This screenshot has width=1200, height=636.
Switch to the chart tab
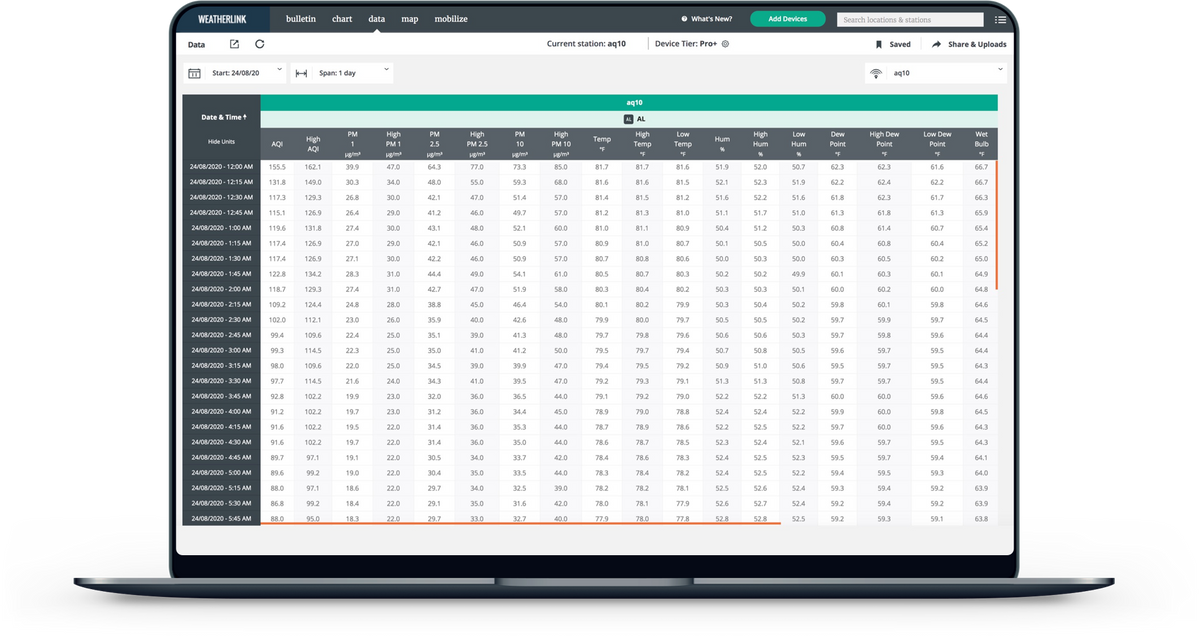342,19
